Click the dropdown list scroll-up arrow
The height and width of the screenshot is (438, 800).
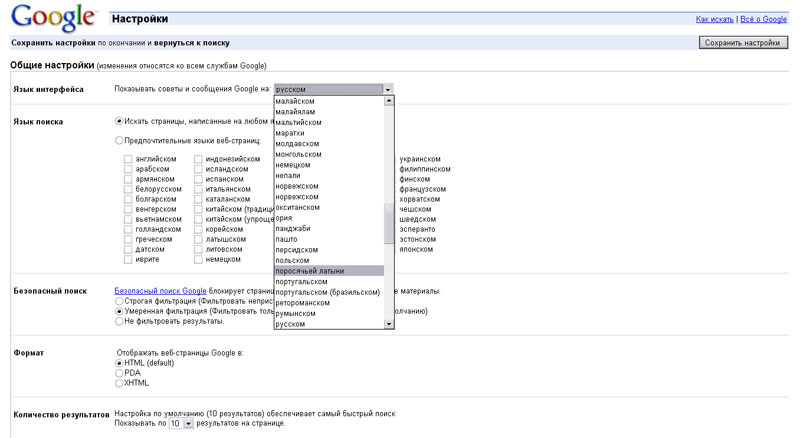389,101
